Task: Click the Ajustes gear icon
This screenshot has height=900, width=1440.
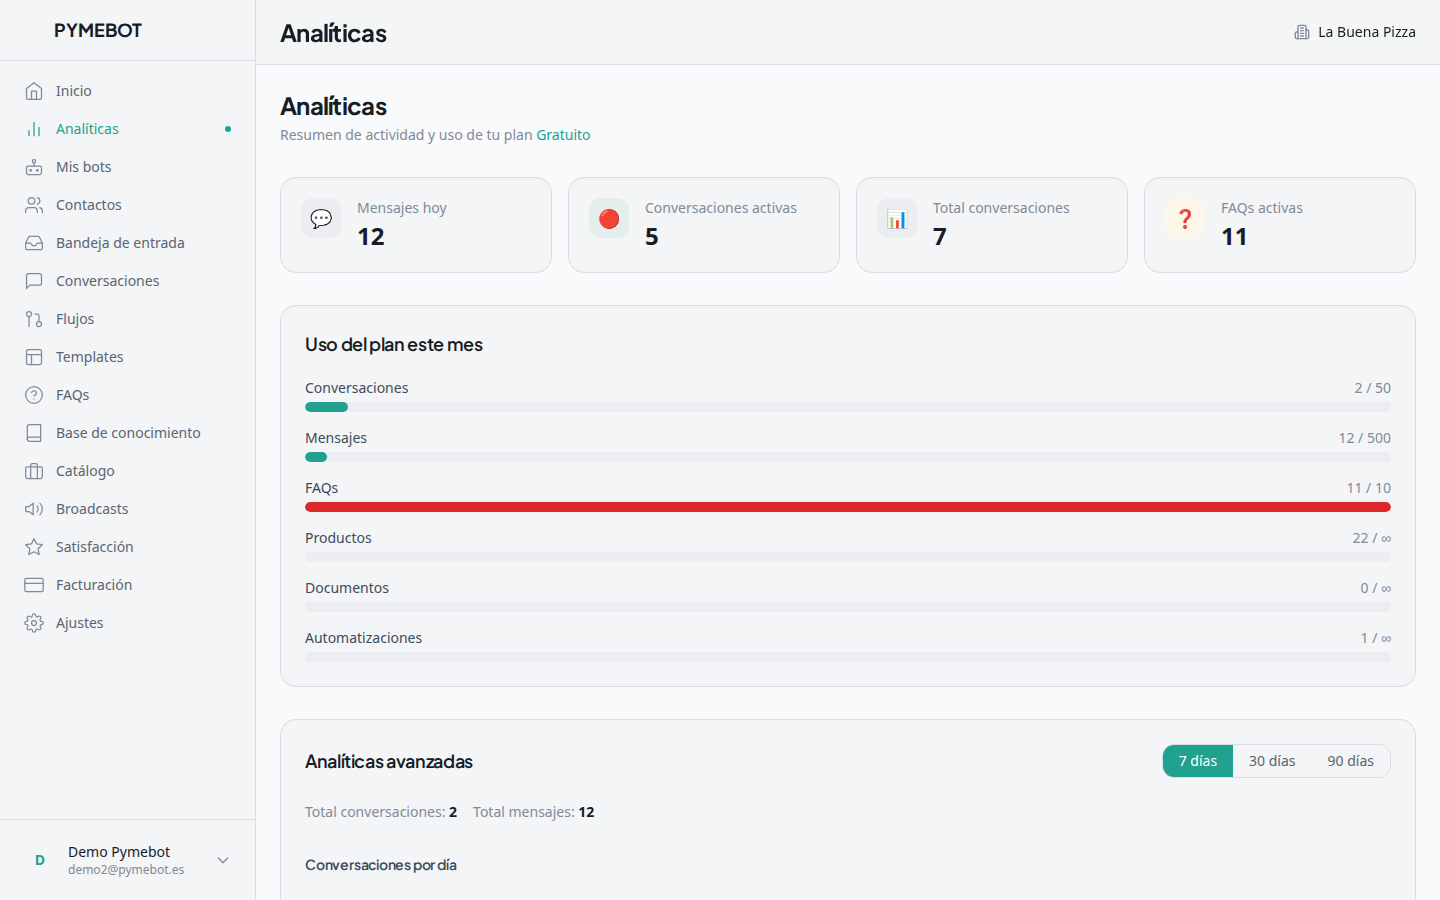Action: pos(35,622)
